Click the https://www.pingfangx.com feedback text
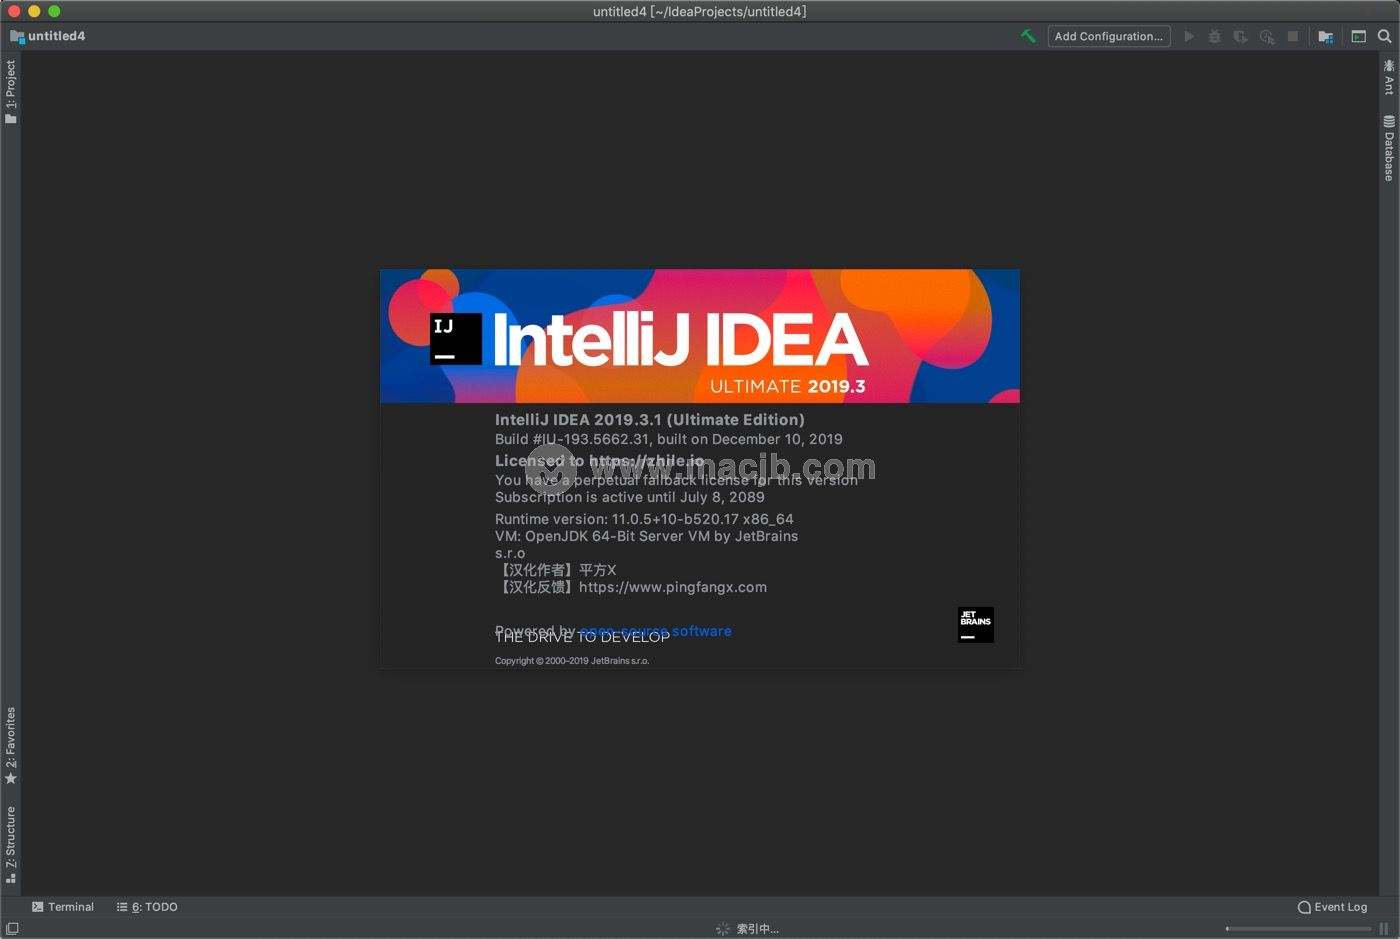The image size is (1400, 939). pyautogui.click(x=673, y=587)
